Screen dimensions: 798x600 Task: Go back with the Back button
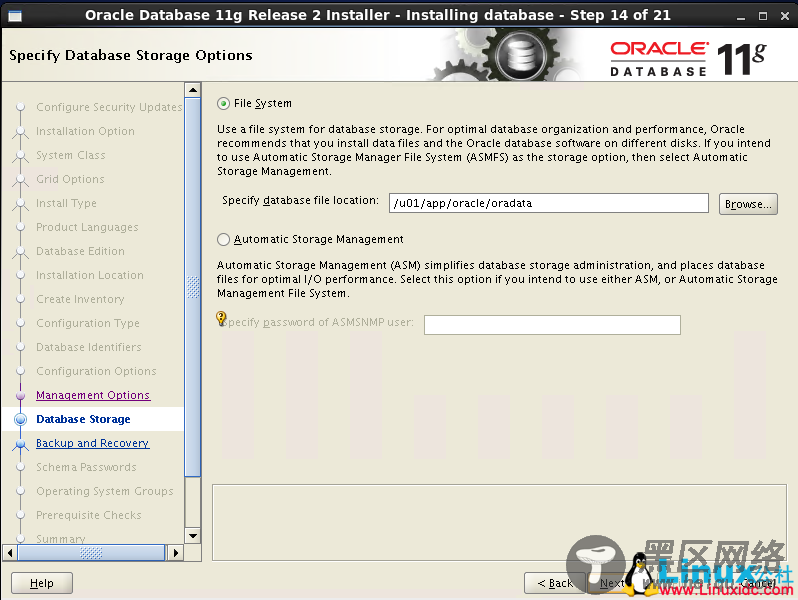click(555, 583)
